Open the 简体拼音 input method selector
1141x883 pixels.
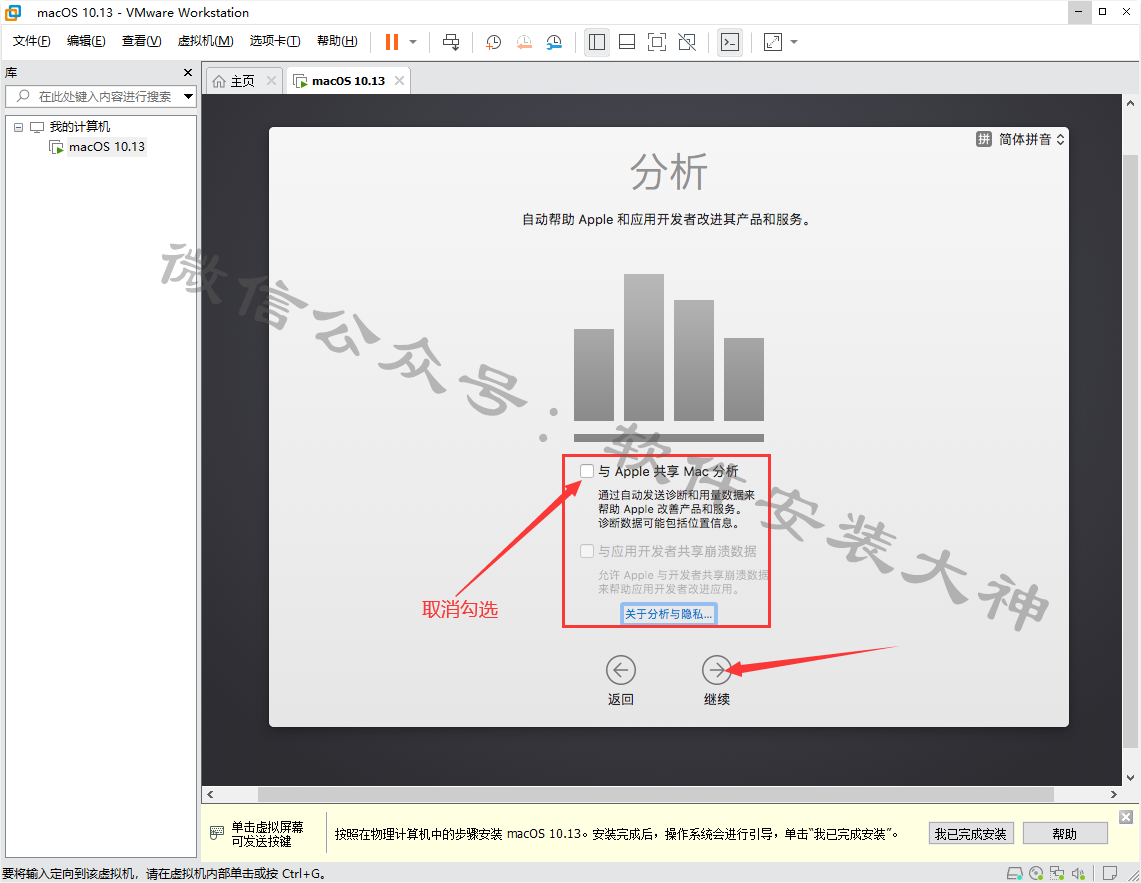1020,139
